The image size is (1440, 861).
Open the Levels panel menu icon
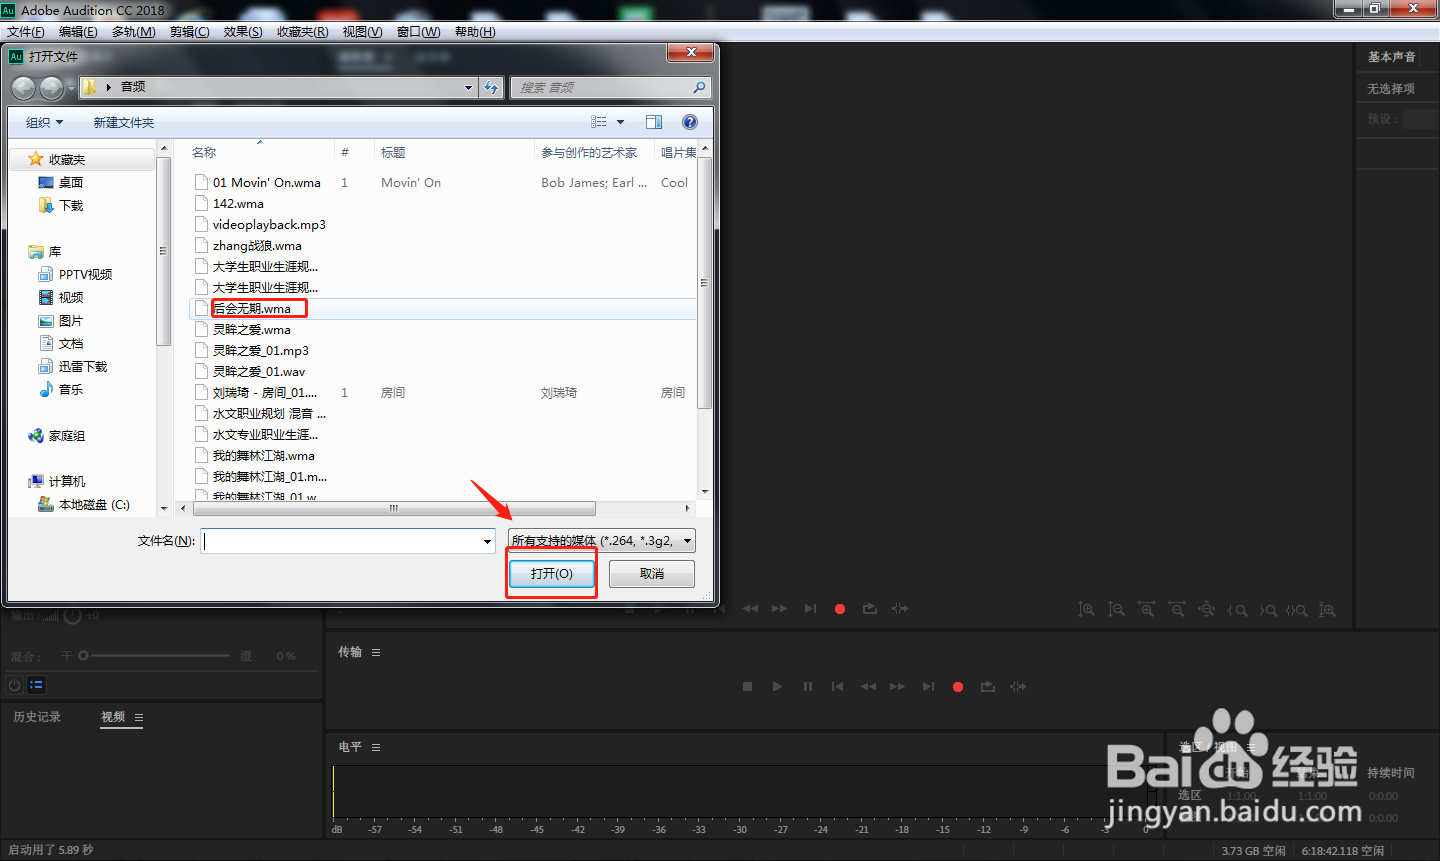pyautogui.click(x=376, y=747)
